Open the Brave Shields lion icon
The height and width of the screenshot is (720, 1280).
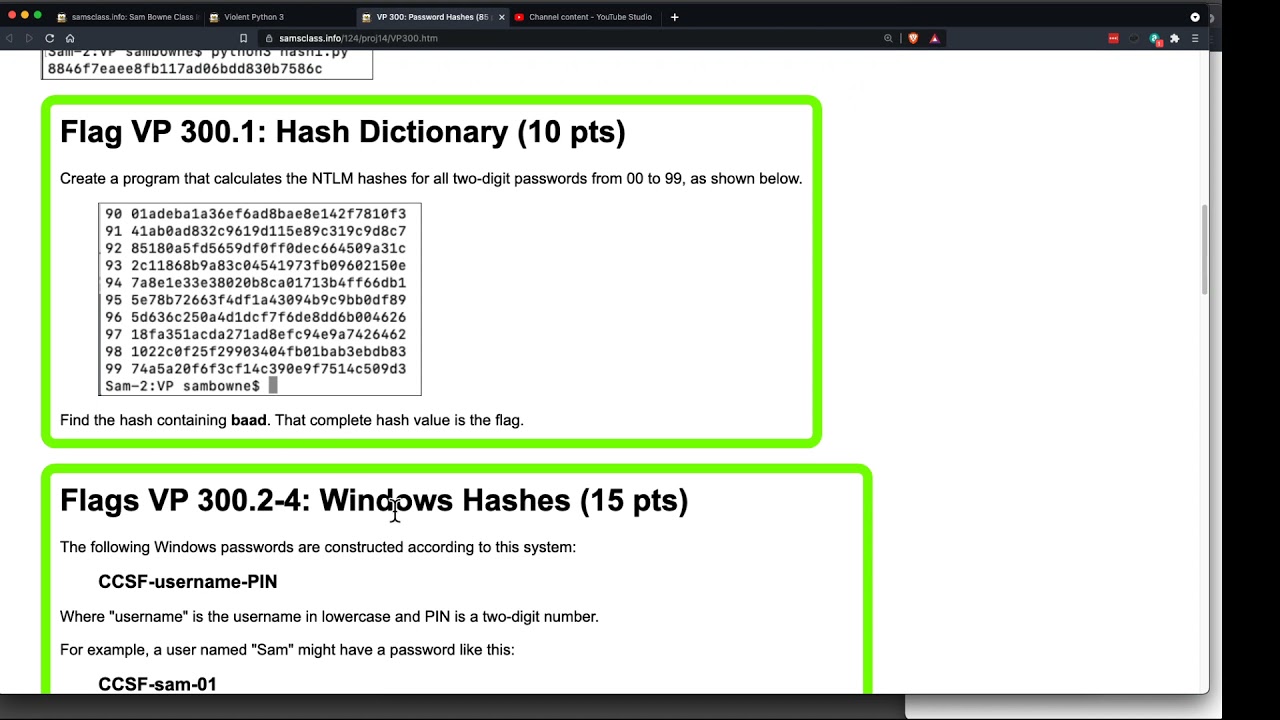[913, 38]
